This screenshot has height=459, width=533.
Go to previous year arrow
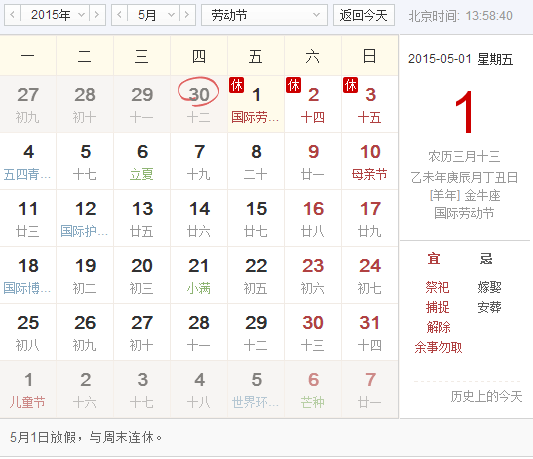click(13, 15)
